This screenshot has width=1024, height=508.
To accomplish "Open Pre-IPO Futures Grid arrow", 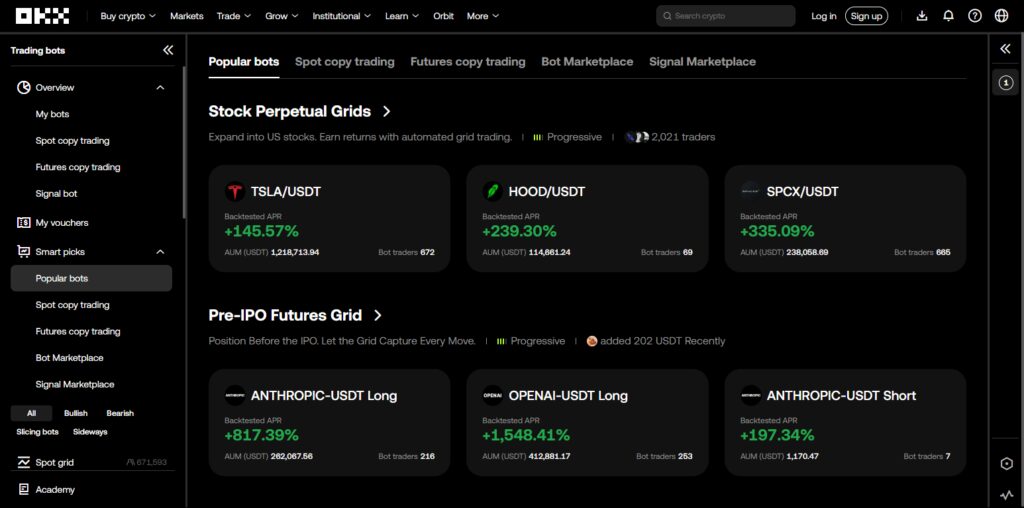I will pos(377,315).
